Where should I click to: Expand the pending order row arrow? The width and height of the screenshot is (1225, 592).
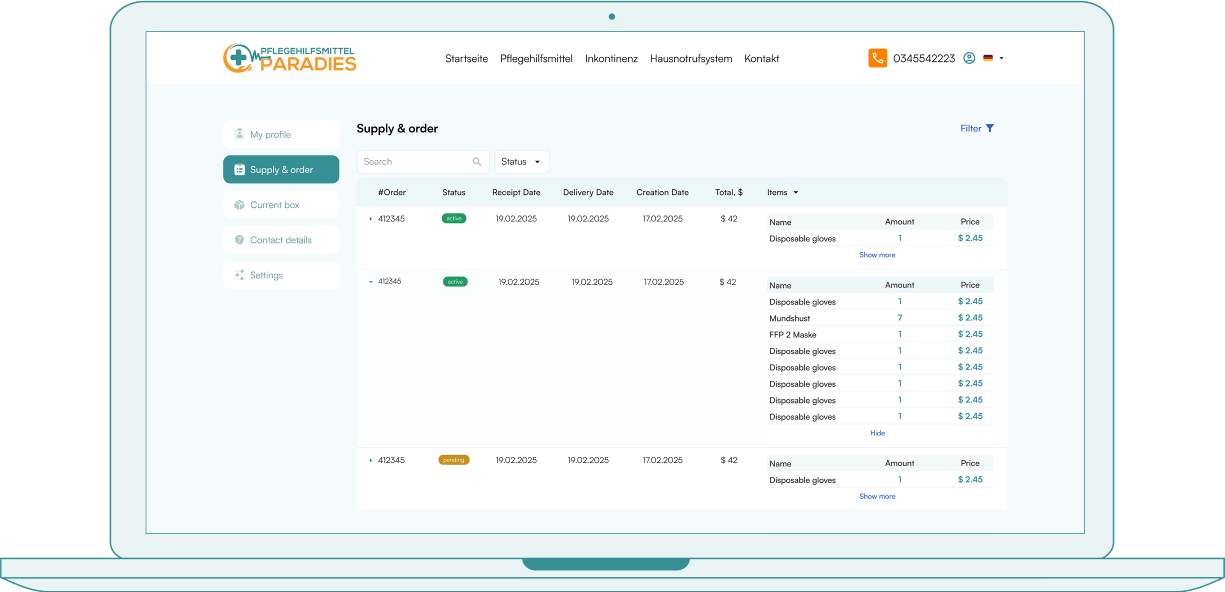(x=370, y=460)
